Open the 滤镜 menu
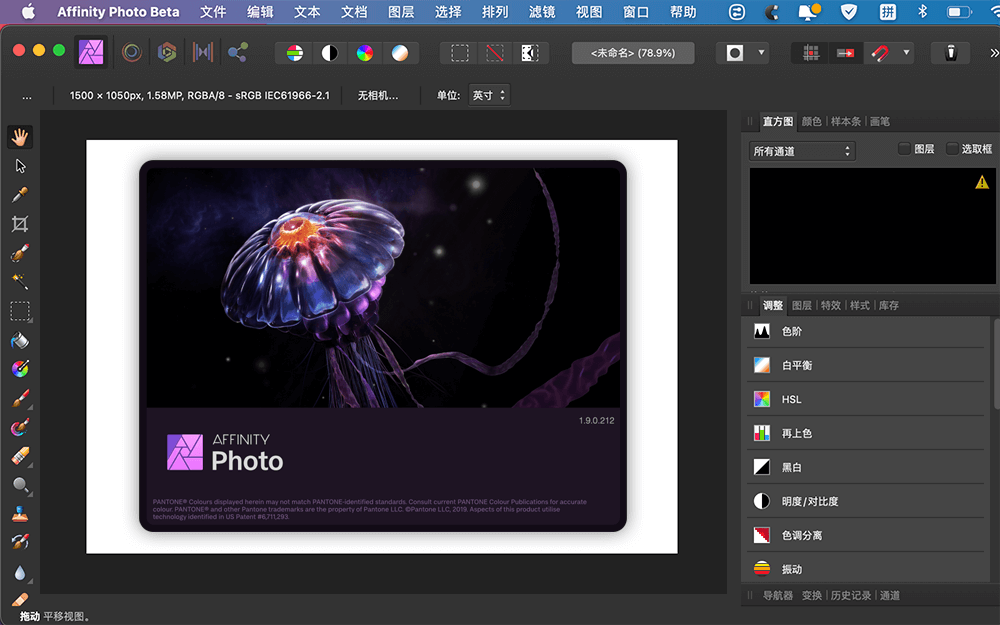This screenshot has width=1000, height=625. point(542,12)
